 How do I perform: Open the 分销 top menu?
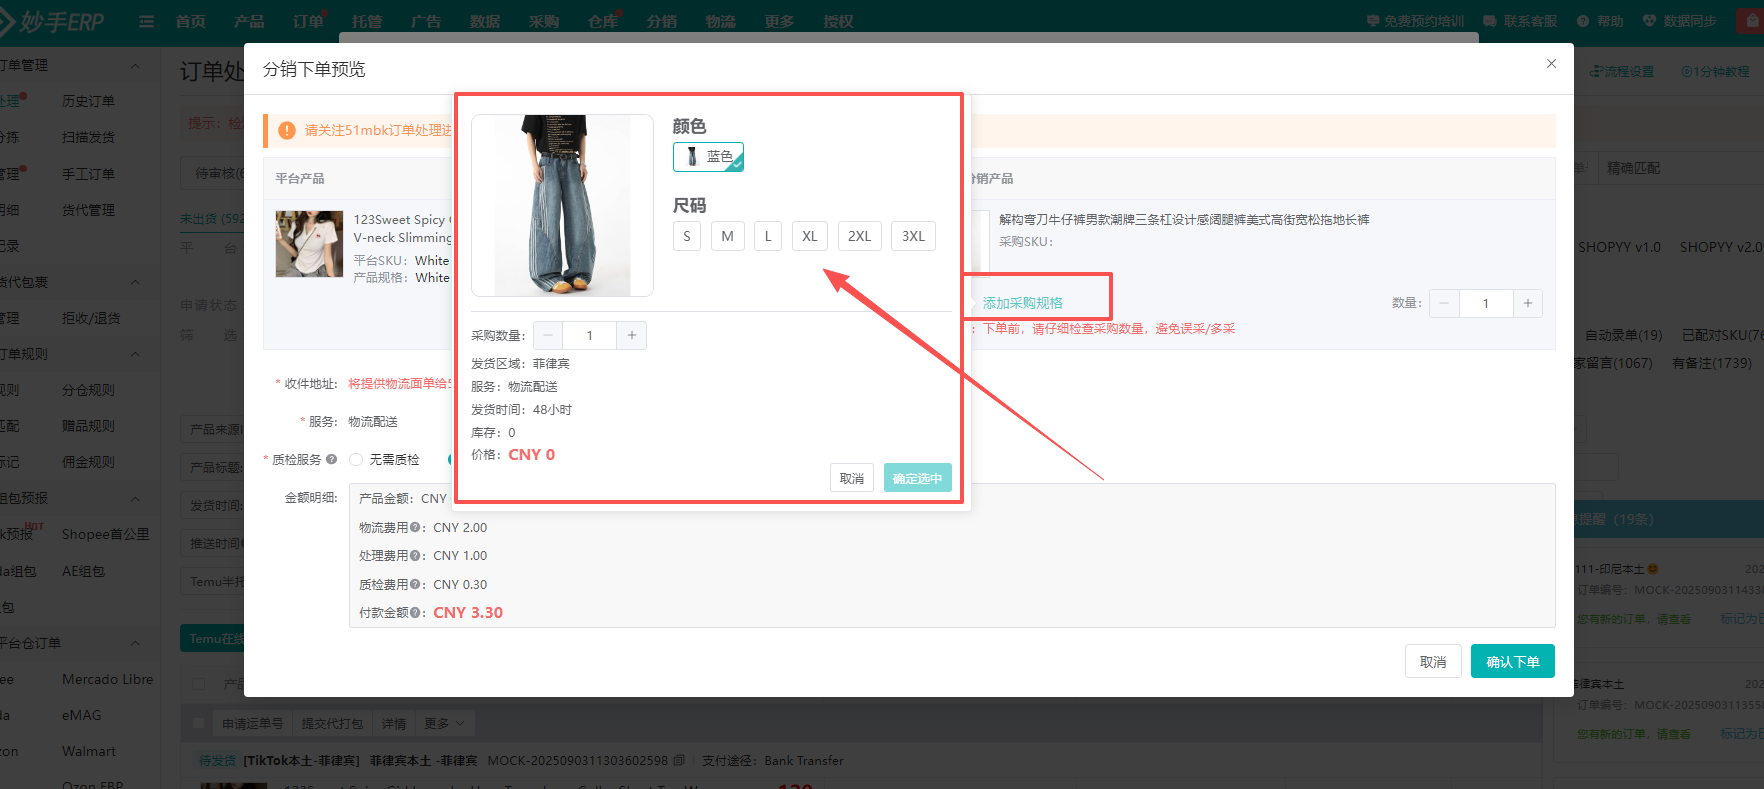(x=662, y=21)
